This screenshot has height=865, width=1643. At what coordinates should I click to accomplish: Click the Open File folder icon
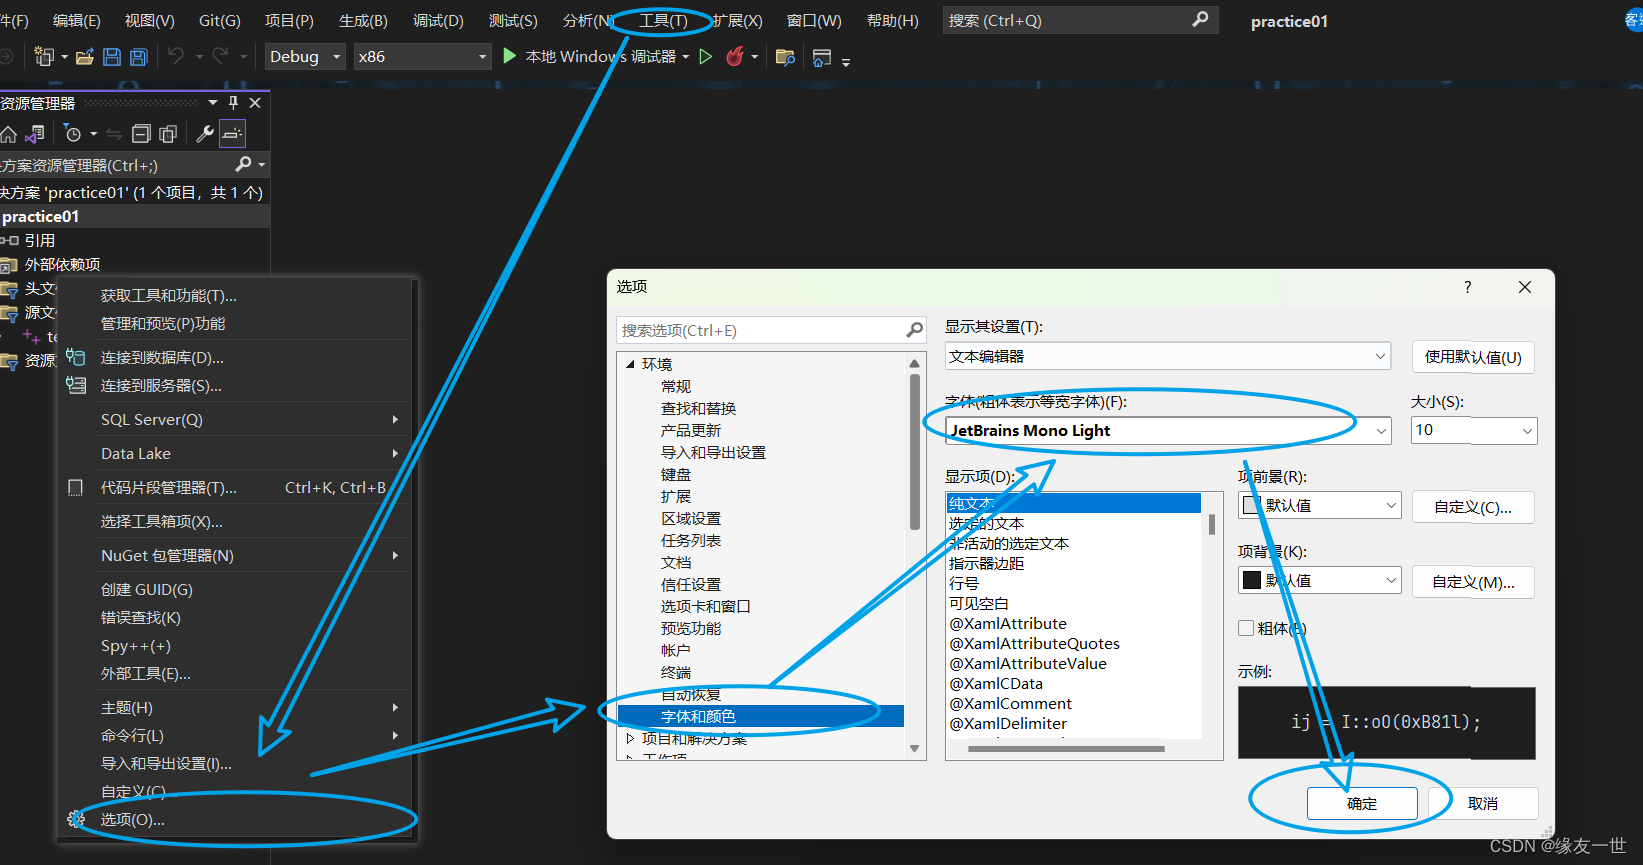point(85,57)
